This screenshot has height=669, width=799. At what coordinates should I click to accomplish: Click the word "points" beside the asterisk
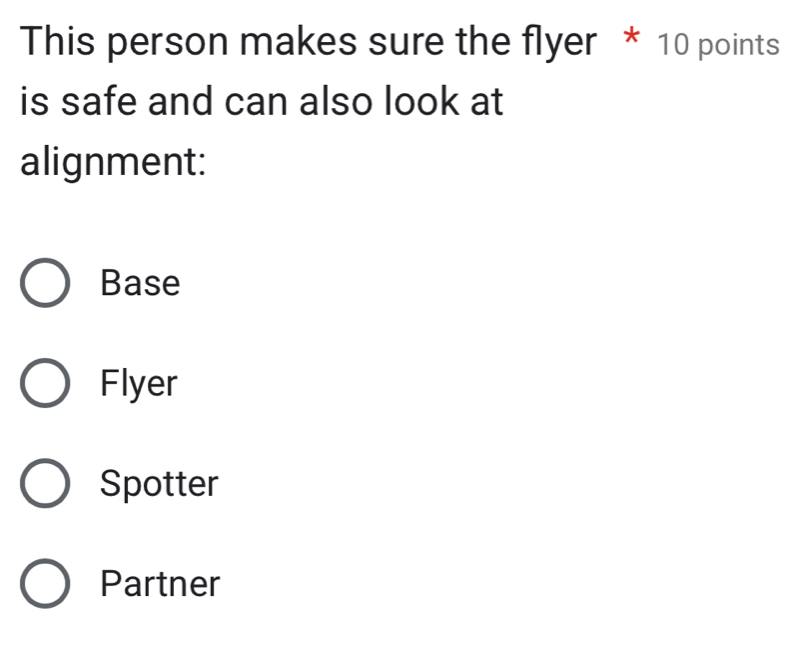coord(739,45)
